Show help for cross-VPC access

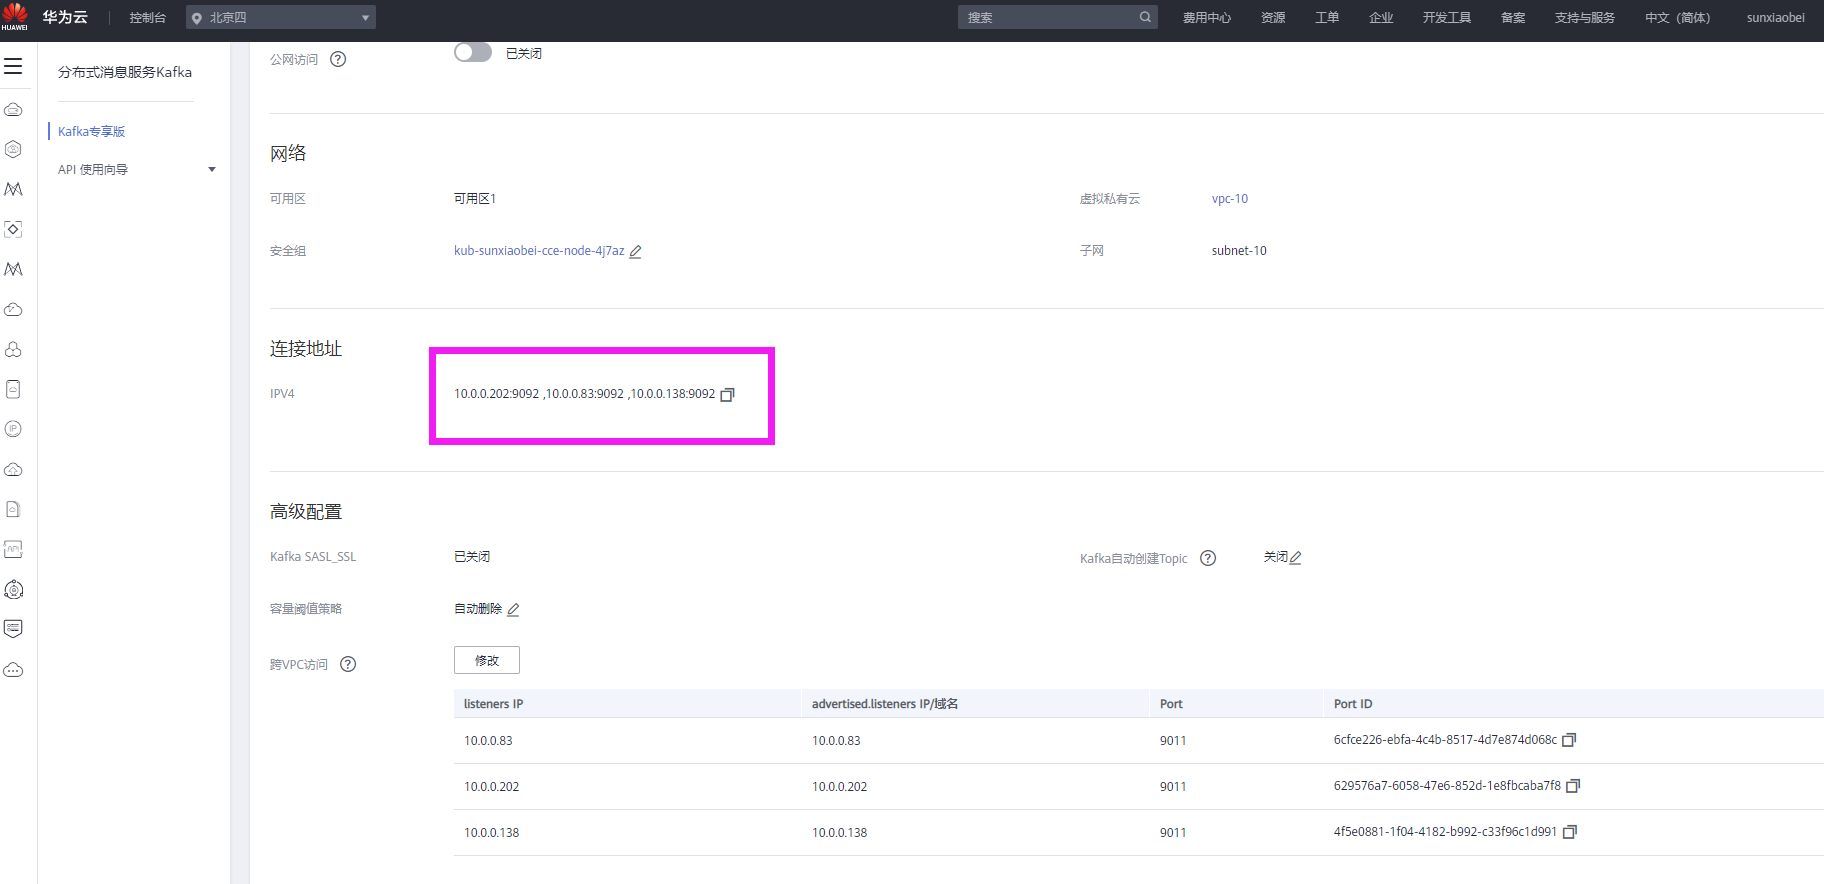348,664
